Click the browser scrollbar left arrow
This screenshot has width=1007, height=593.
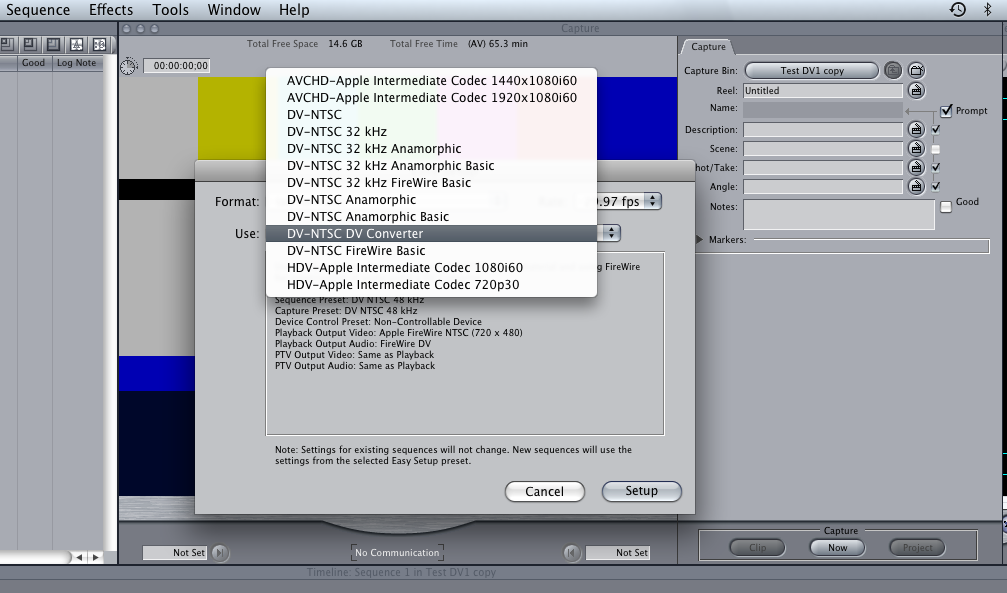[79, 557]
